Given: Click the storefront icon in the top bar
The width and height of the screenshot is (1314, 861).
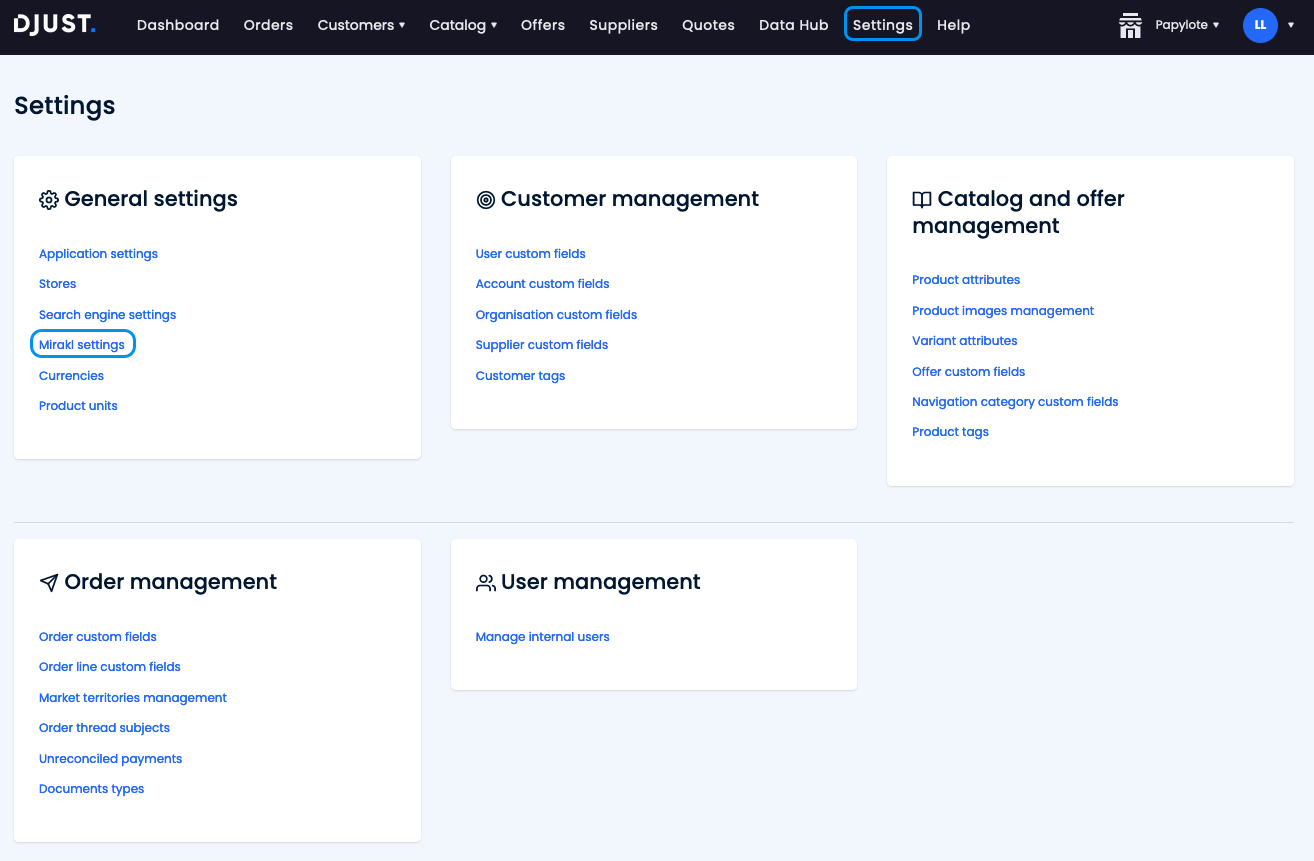Looking at the screenshot, I should tap(1130, 25).
